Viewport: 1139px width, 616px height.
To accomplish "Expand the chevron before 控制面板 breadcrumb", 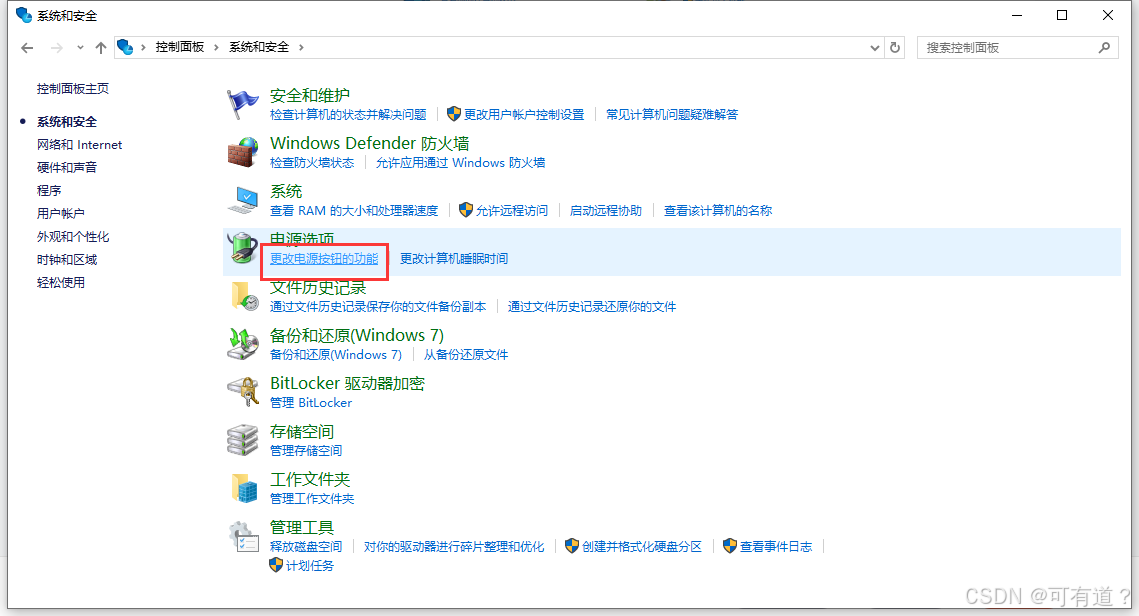I will 143,47.
